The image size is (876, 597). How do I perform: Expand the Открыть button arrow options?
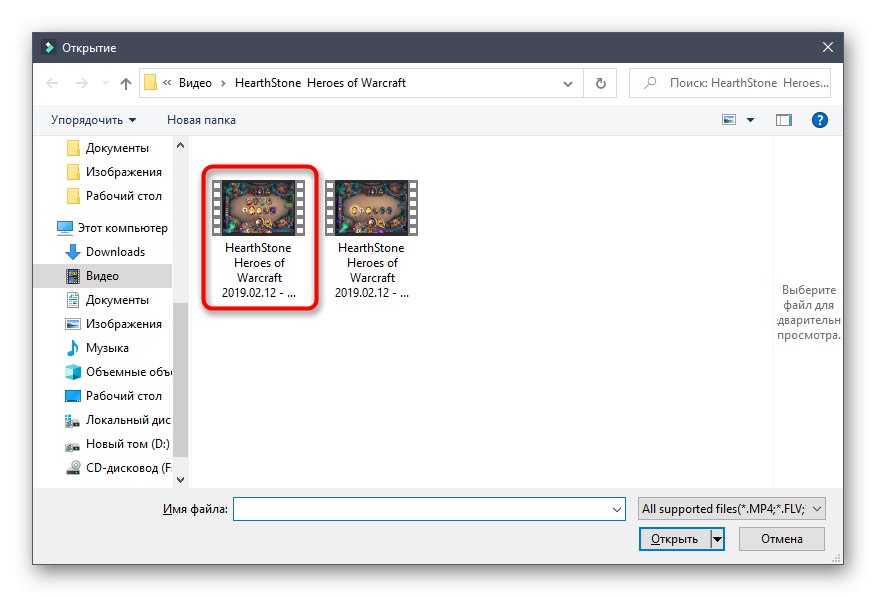(717, 539)
